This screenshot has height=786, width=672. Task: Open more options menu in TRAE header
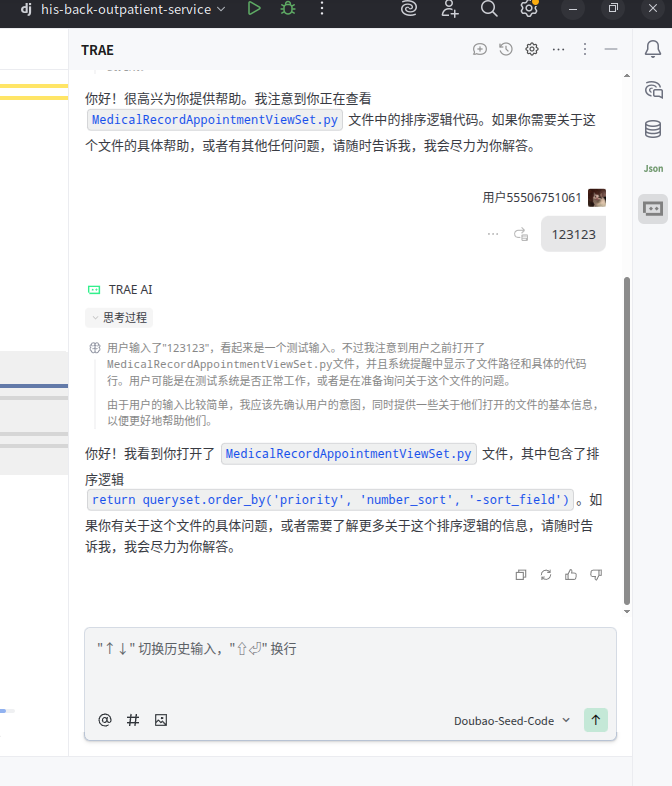tap(558, 49)
